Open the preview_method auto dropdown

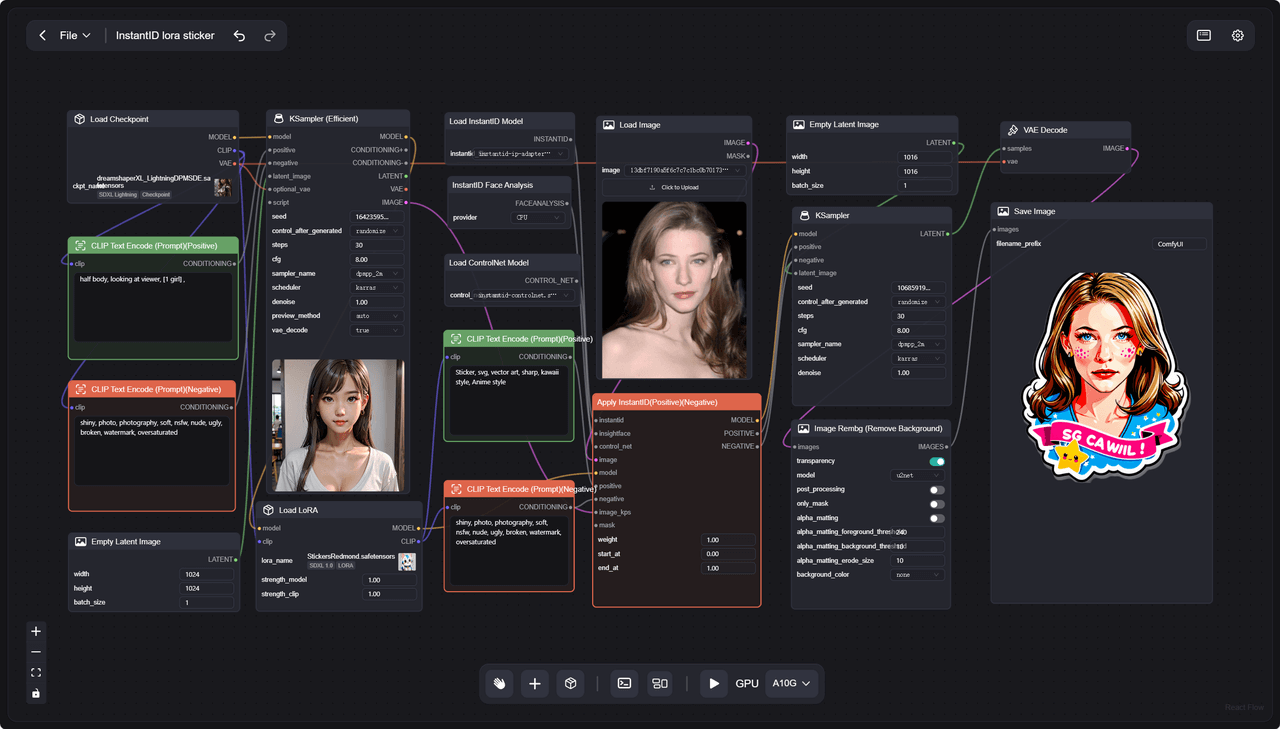coord(377,316)
